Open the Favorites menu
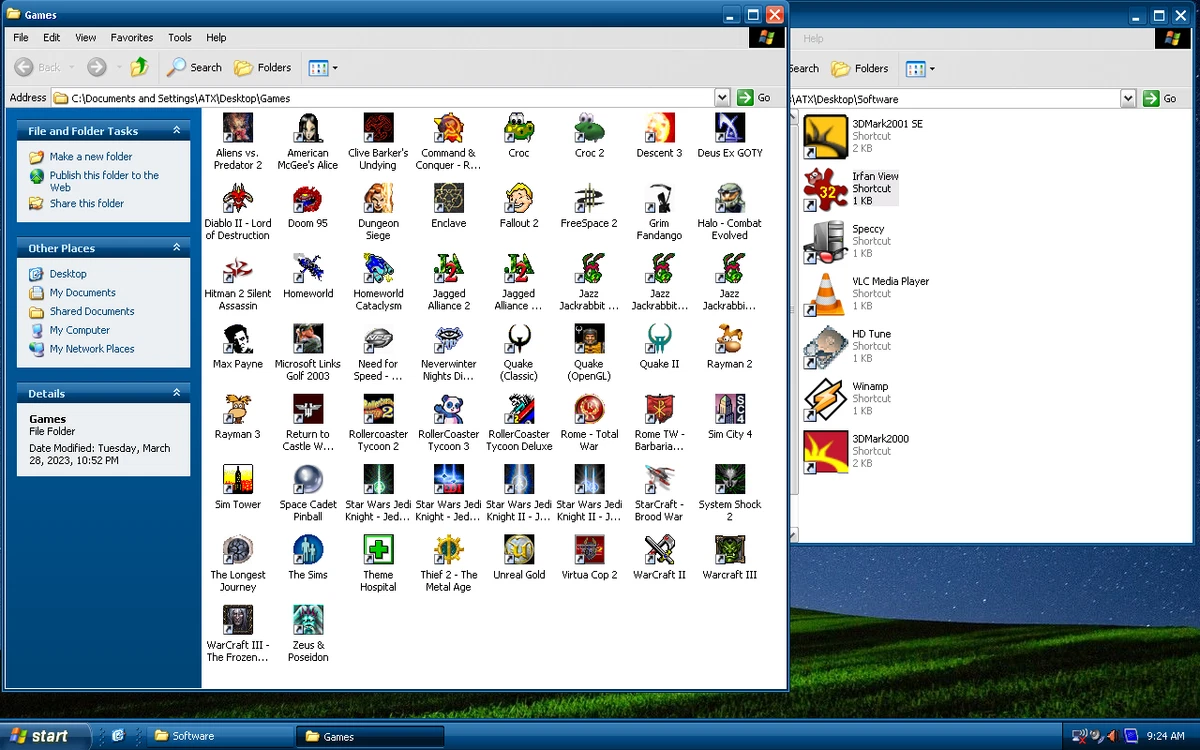This screenshot has height=750, width=1200. (x=131, y=37)
